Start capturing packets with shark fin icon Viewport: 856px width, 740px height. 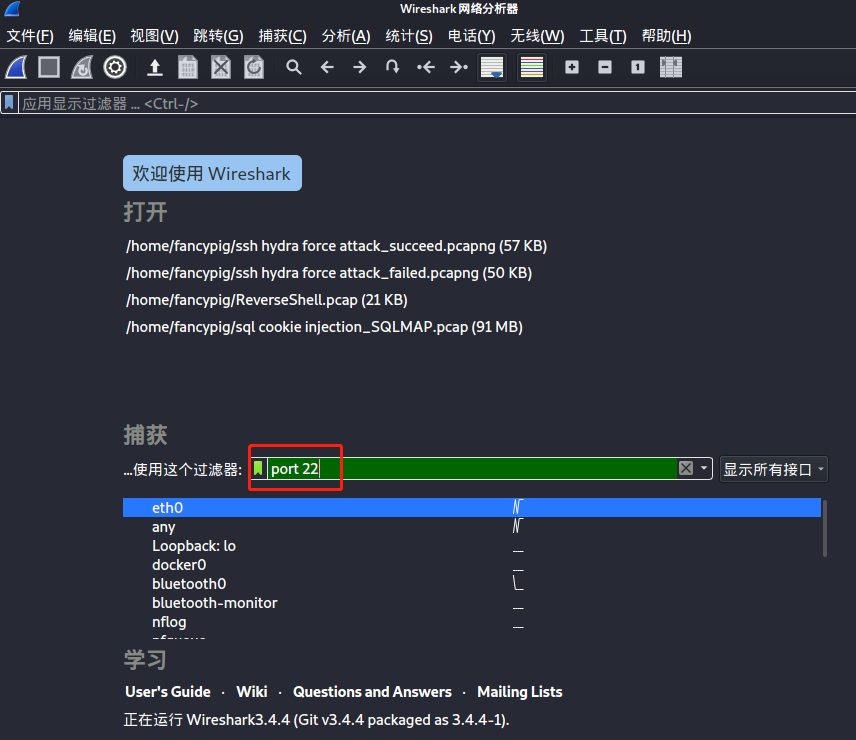coord(16,68)
